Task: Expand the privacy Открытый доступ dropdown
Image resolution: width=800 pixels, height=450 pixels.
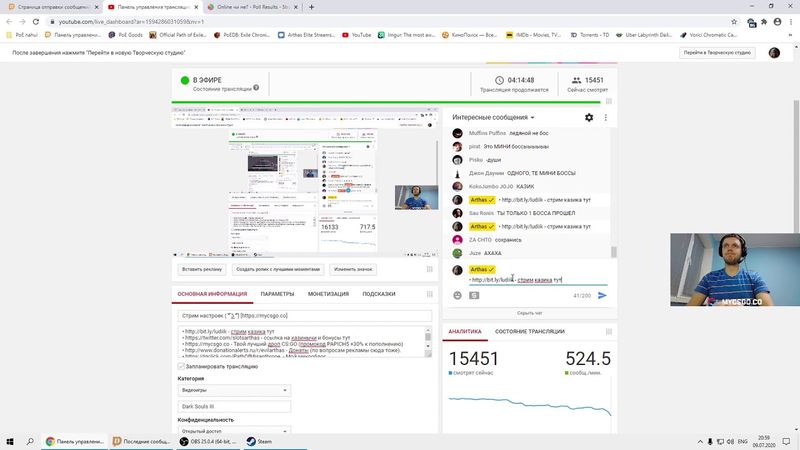Action: pyautogui.click(x=235, y=433)
